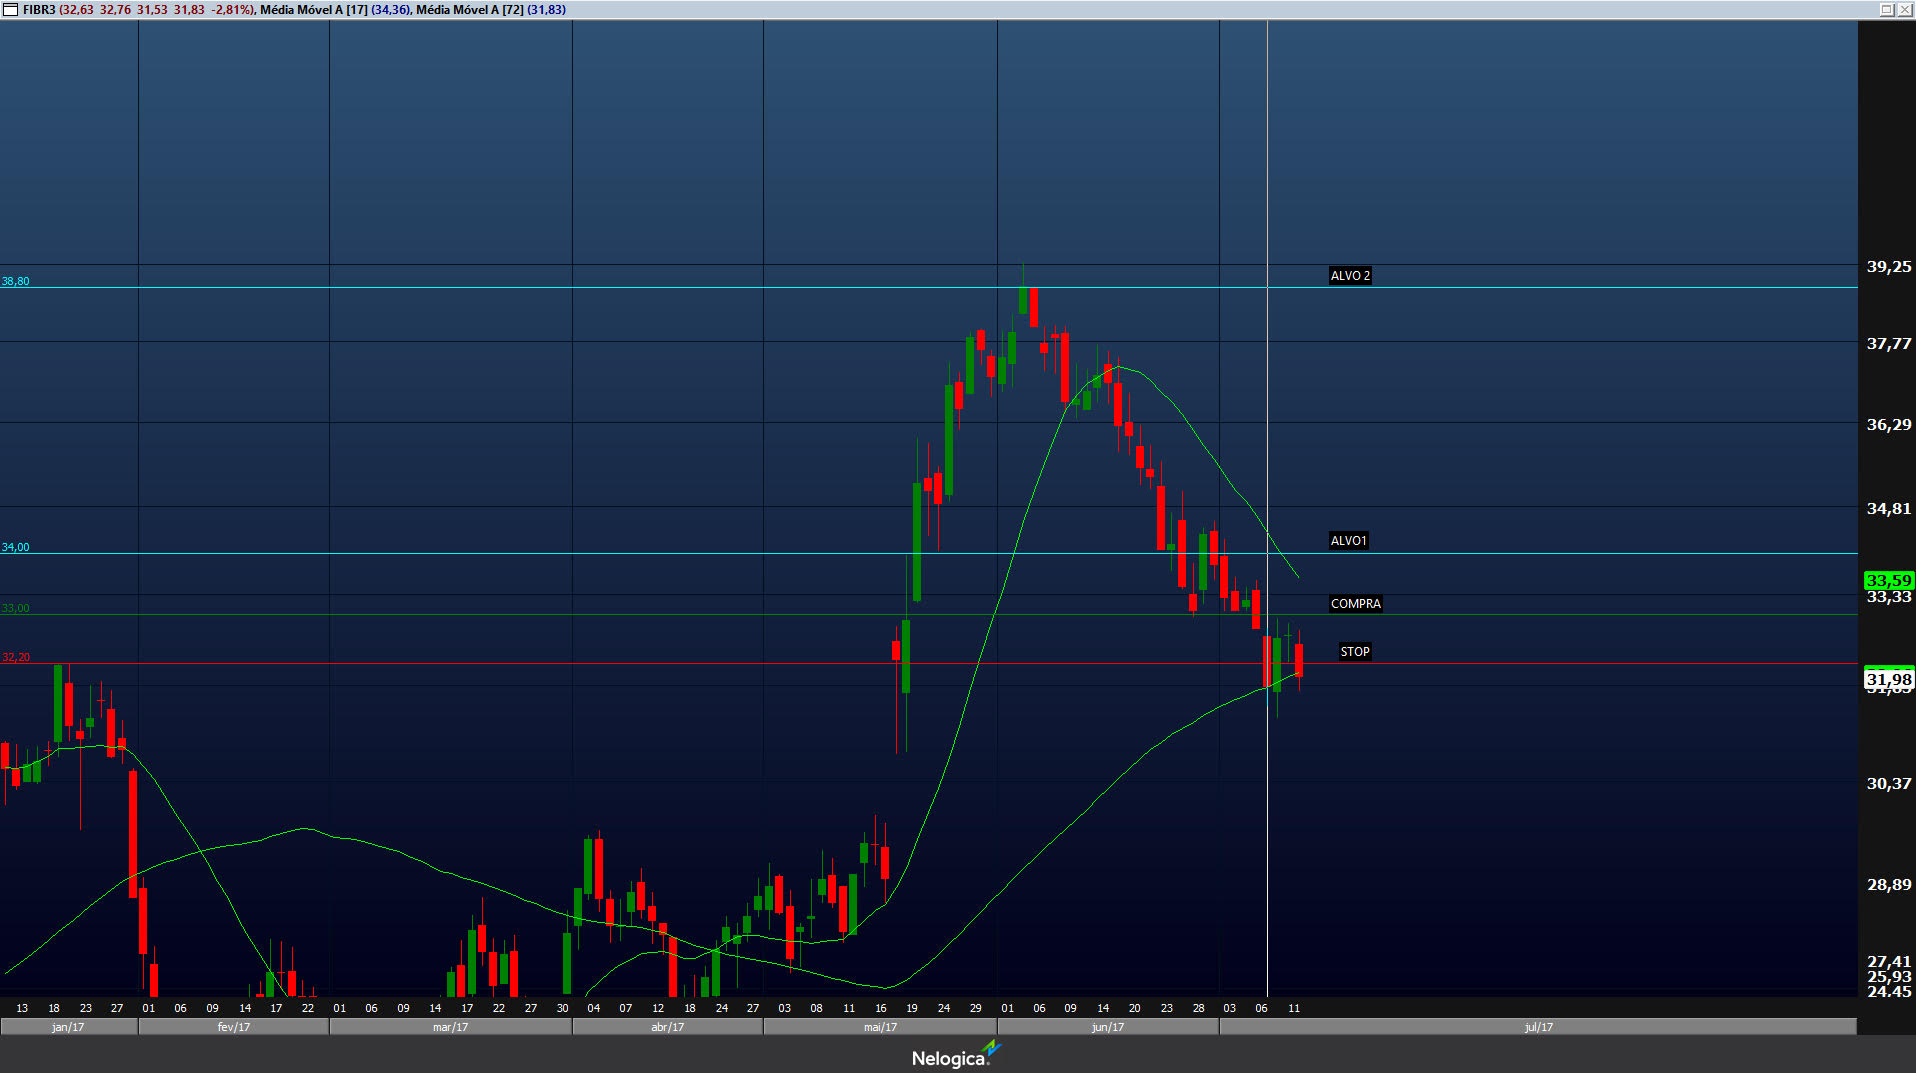
Task: Click the 38,80 horizontal line value
Action: (x=15, y=282)
